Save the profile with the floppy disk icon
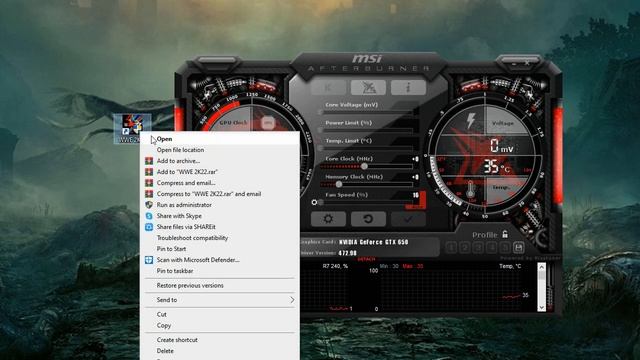This screenshot has height=360, width=640. (518, 247)
